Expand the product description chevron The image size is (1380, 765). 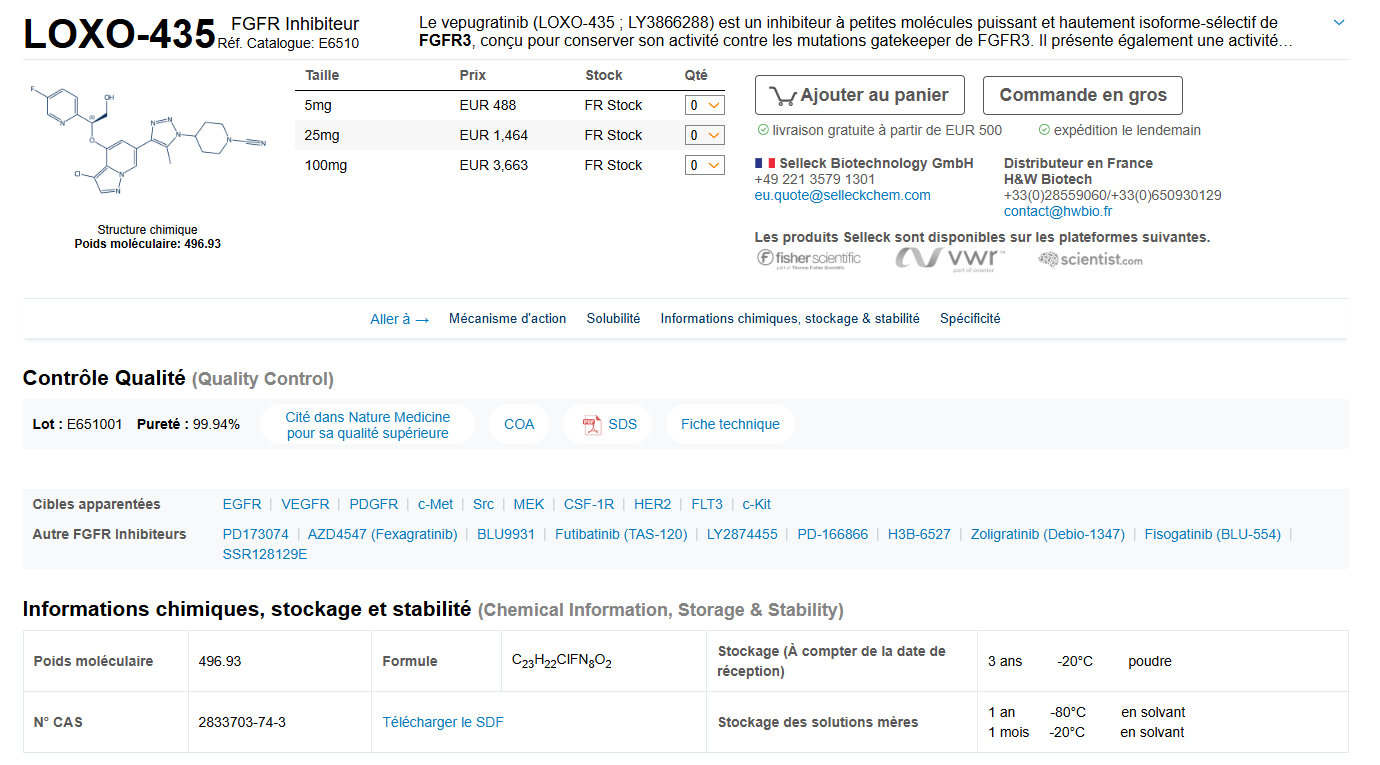(1339, 23)
